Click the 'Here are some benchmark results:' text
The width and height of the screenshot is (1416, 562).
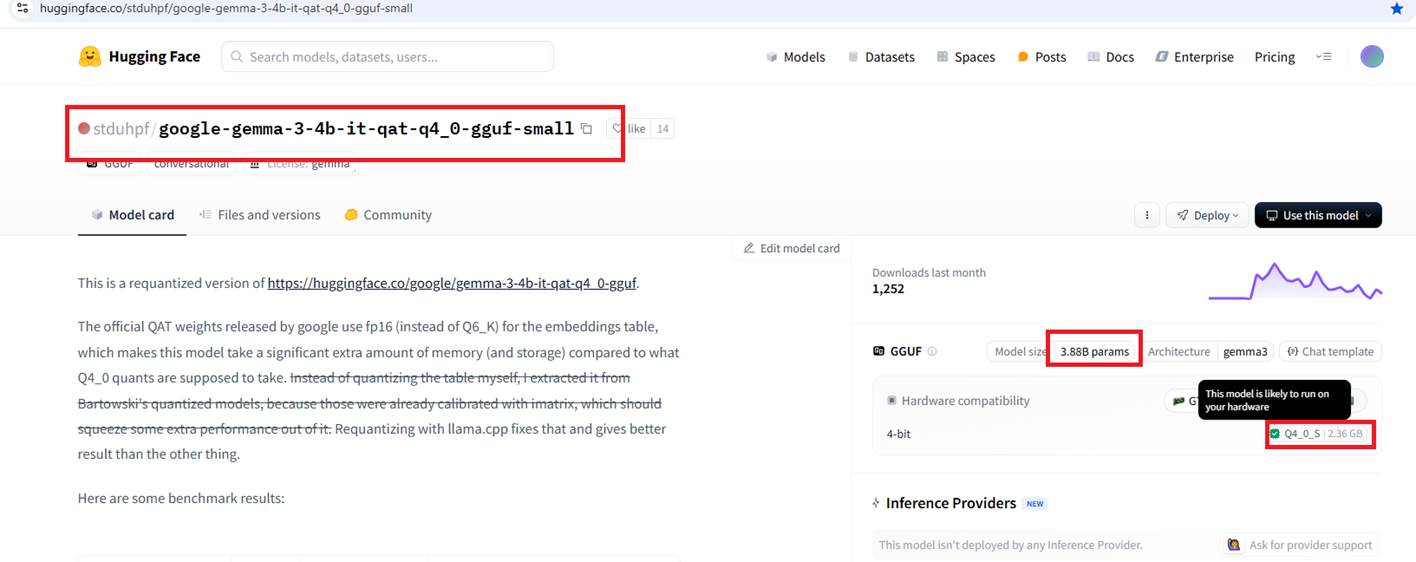(x=181, y=498)
